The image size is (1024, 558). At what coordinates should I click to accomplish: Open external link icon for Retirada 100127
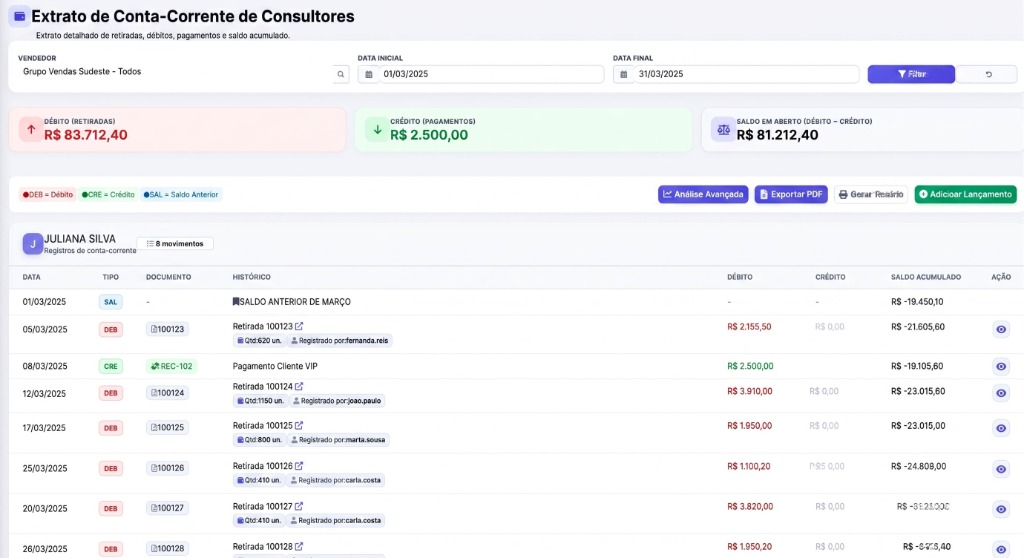(298, 506)
